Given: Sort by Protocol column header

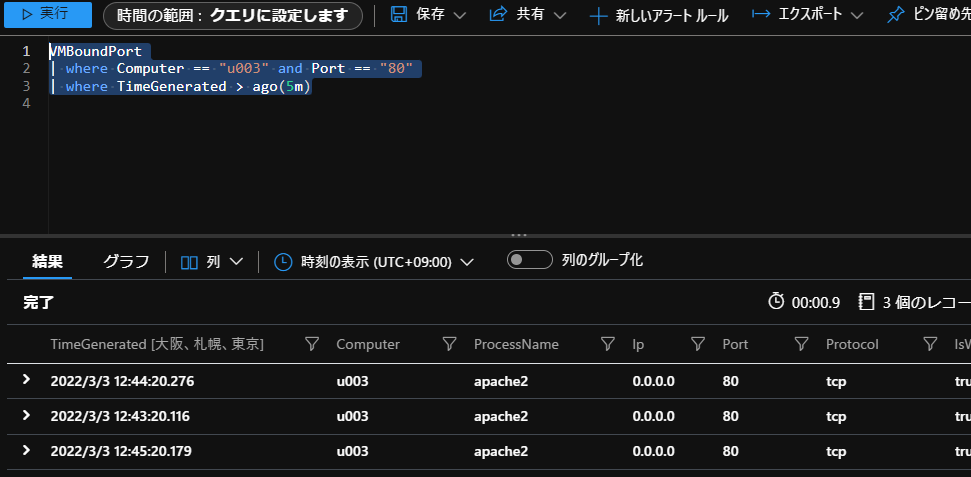Looking at the screenshot, I should coord(852,344).
